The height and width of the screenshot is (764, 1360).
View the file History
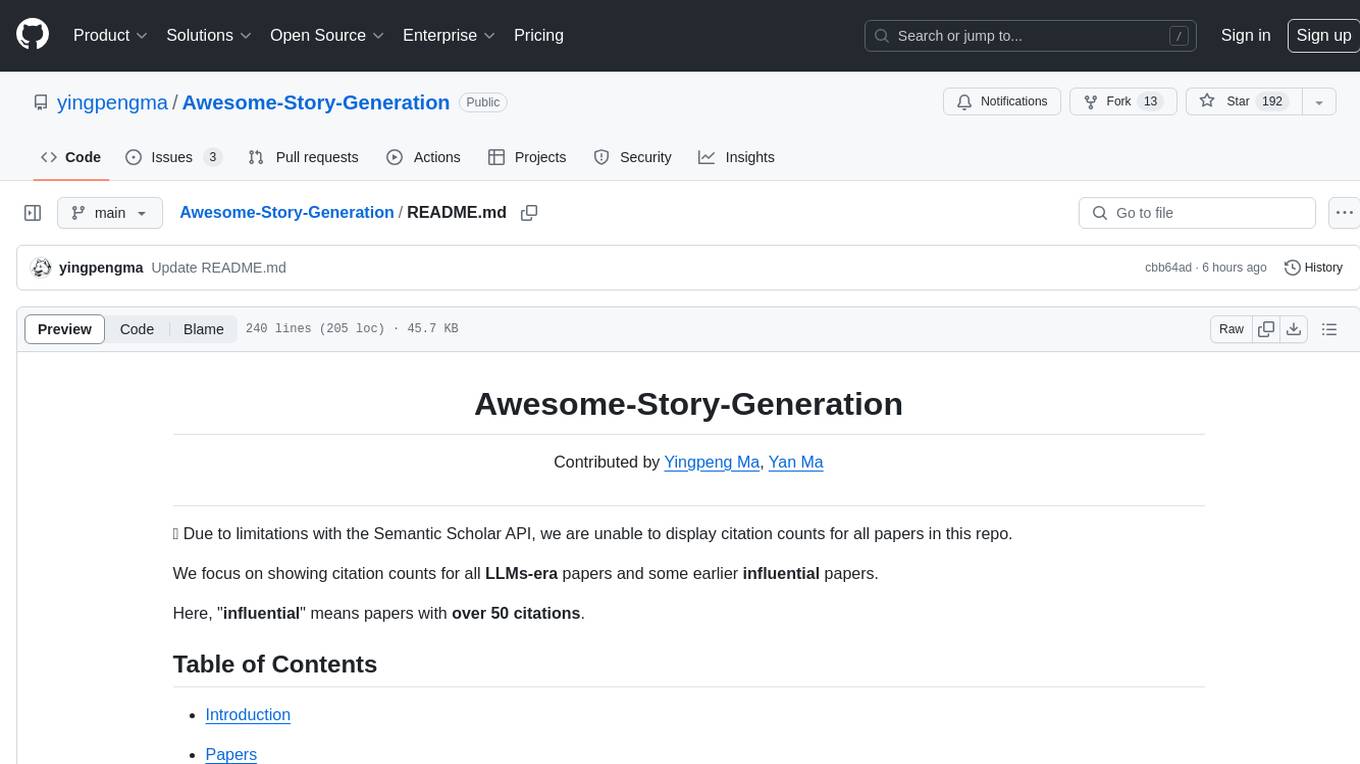coord(1313,268)
